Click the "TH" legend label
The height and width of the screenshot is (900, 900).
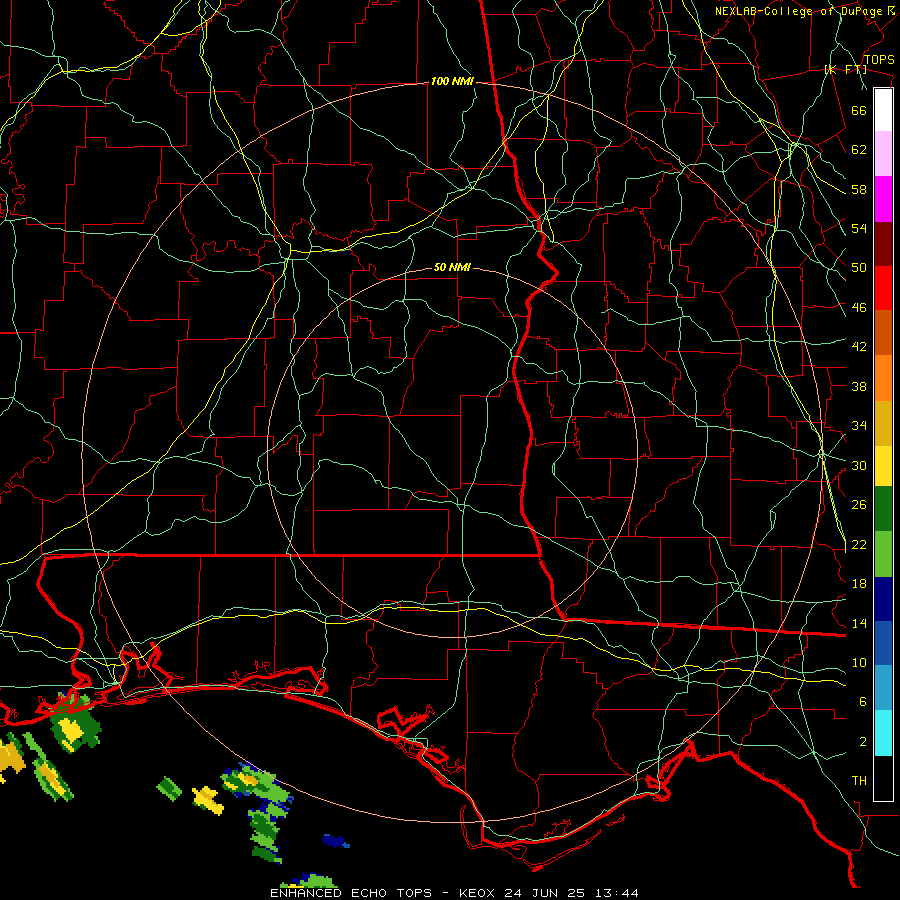(x=859, y=781)
